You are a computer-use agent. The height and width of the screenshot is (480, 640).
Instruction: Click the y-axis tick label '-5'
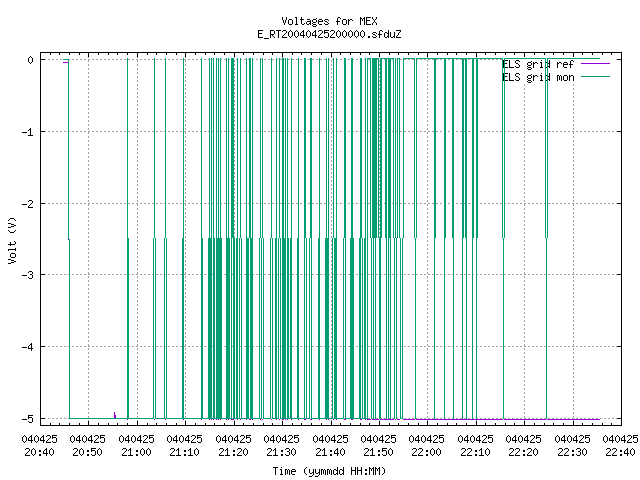tap(28, 419)
